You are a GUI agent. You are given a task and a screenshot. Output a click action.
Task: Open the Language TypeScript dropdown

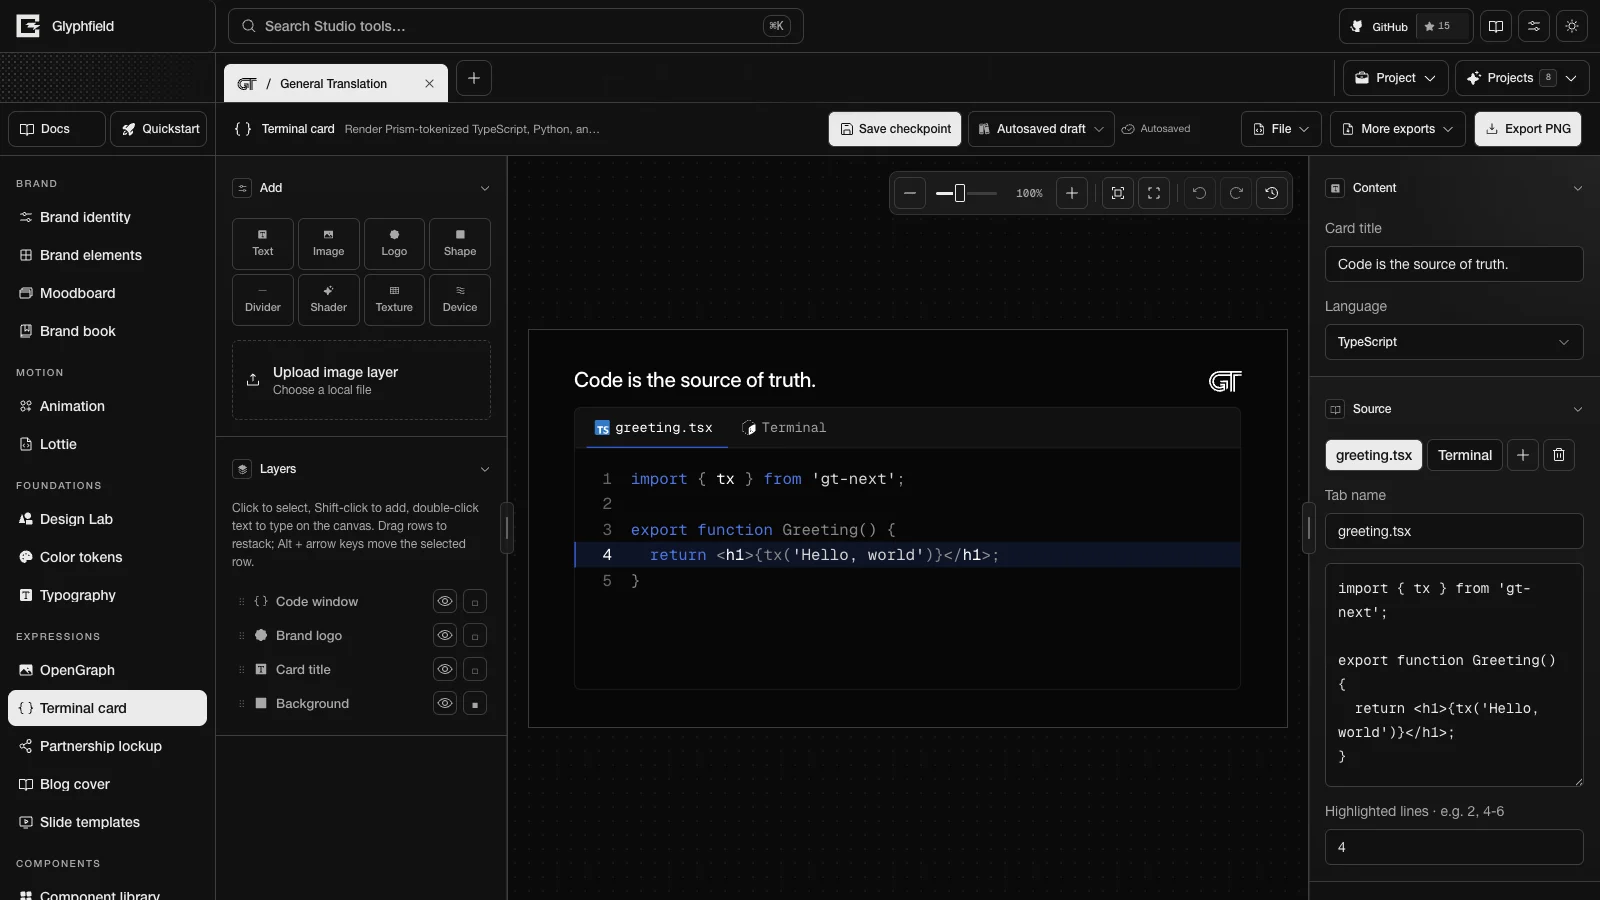coord(1454,342)
